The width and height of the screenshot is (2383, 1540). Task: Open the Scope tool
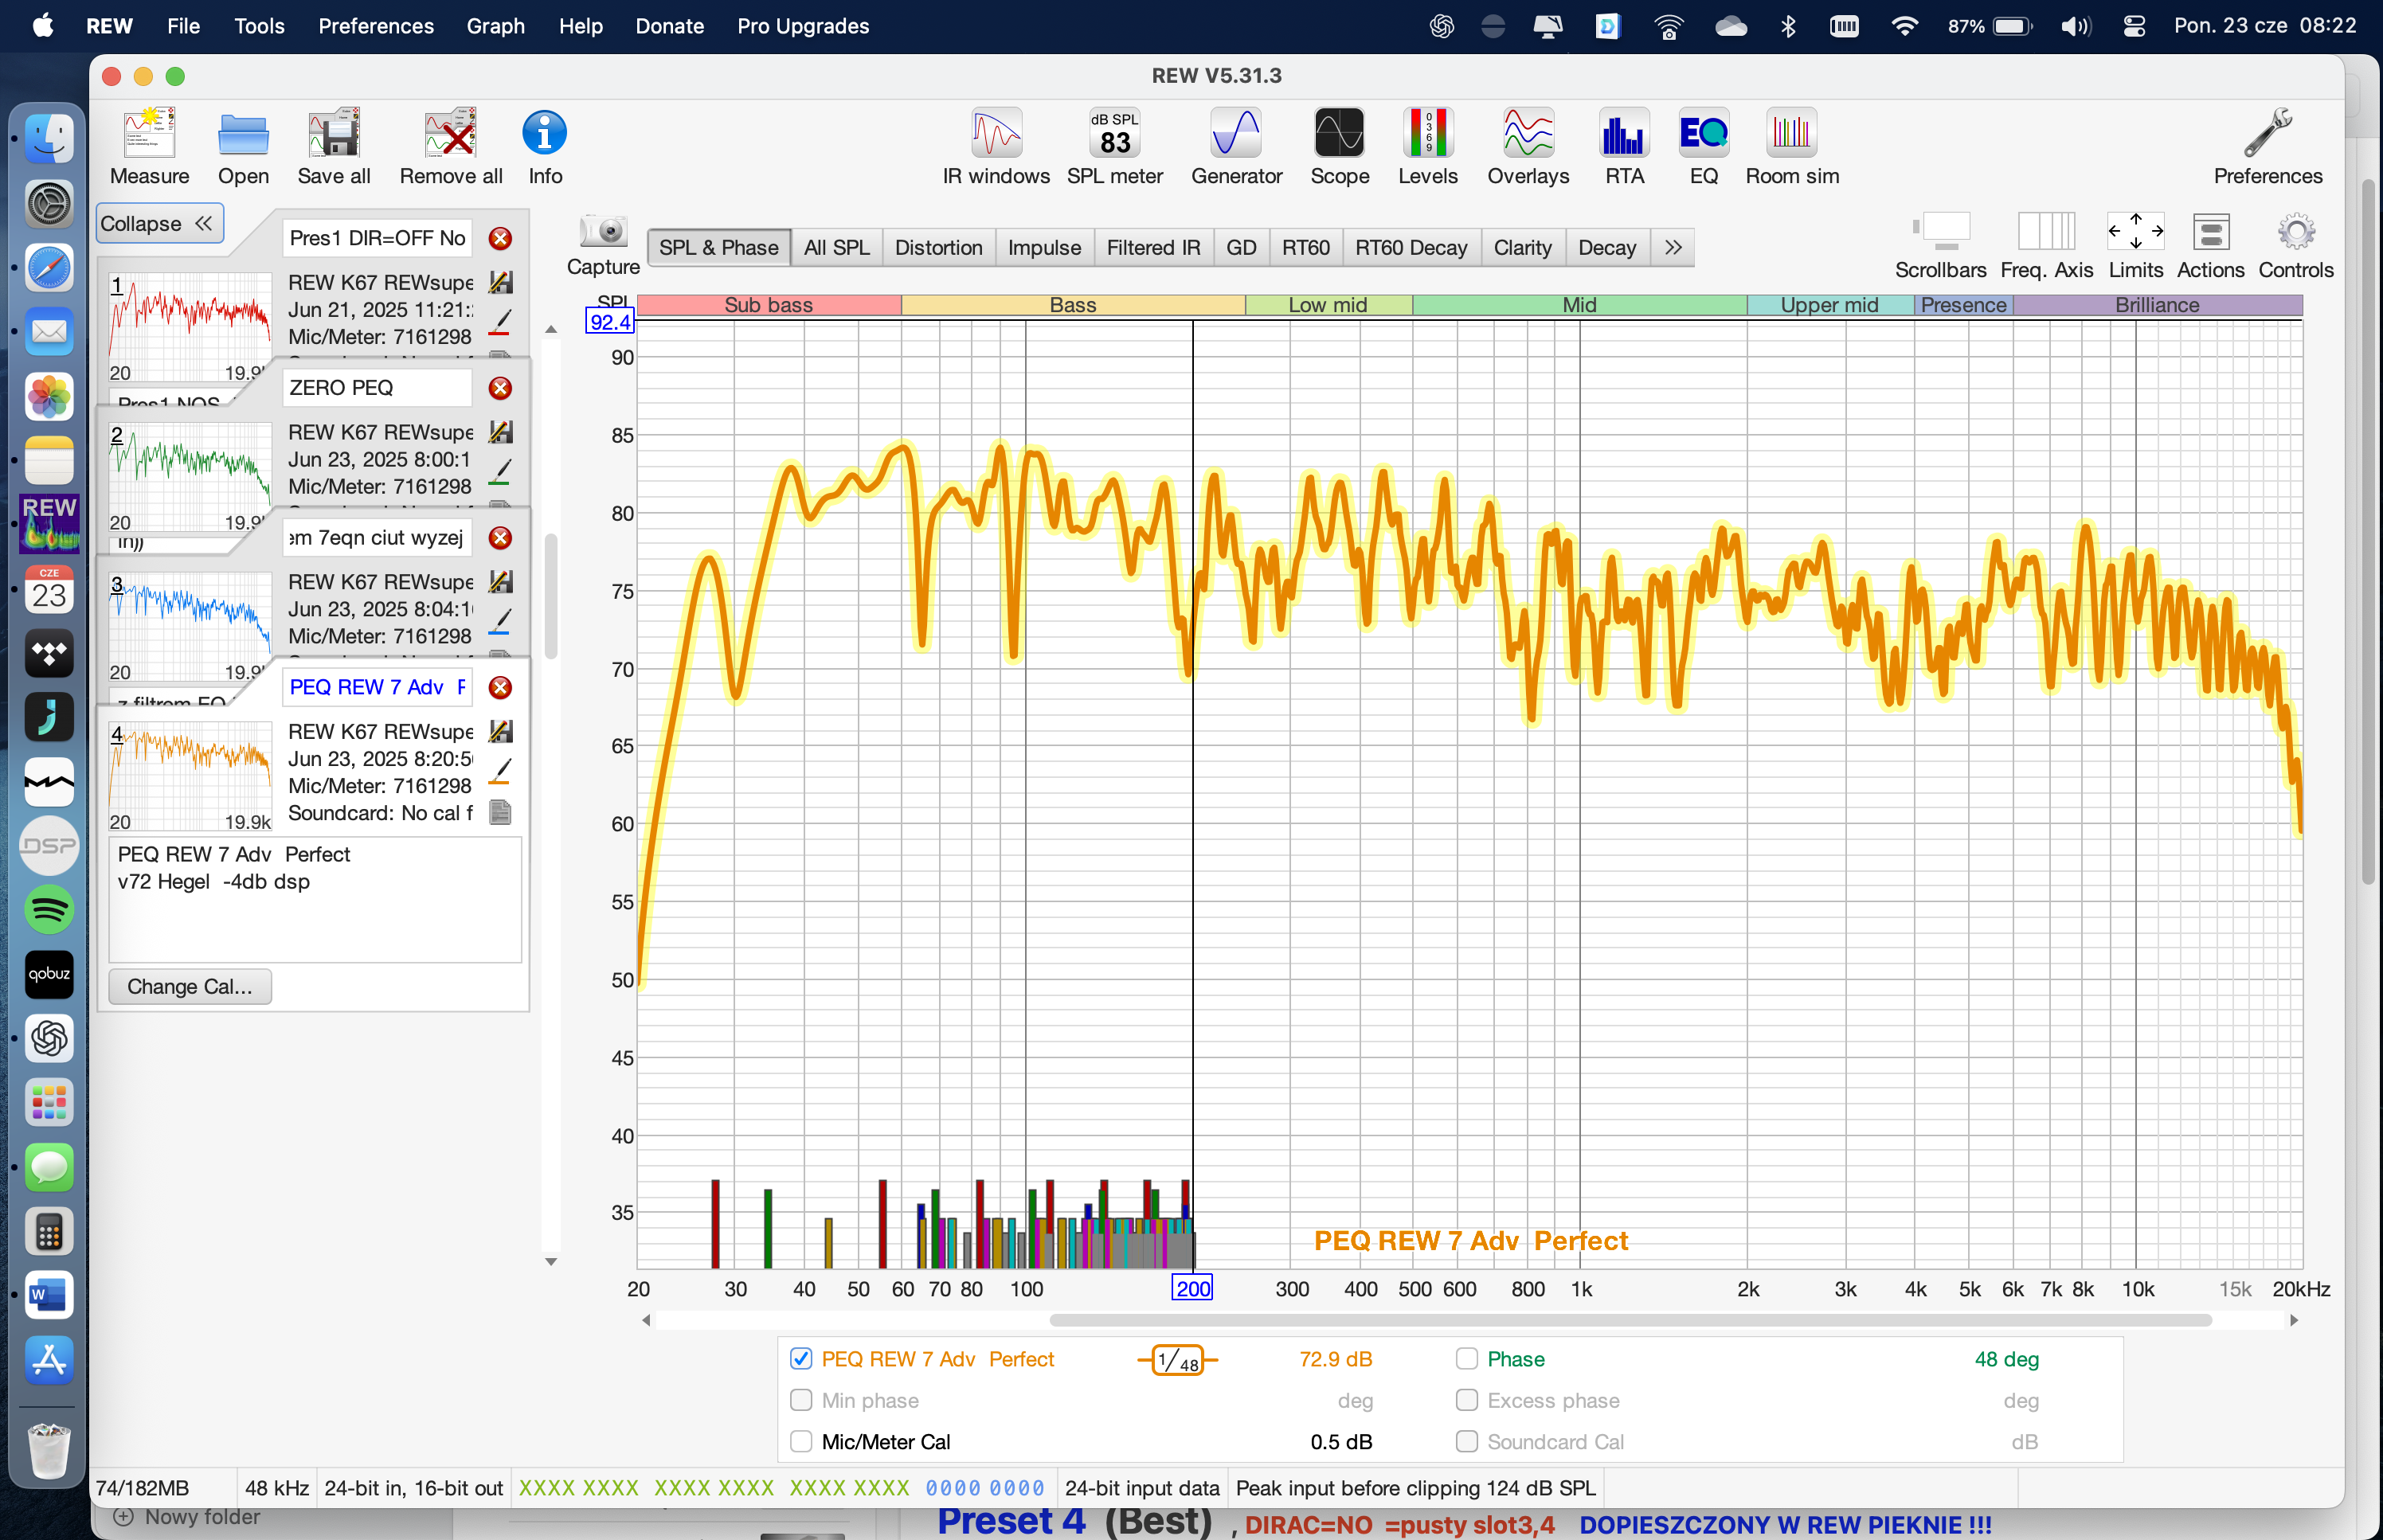click(x=1339, y=147)
